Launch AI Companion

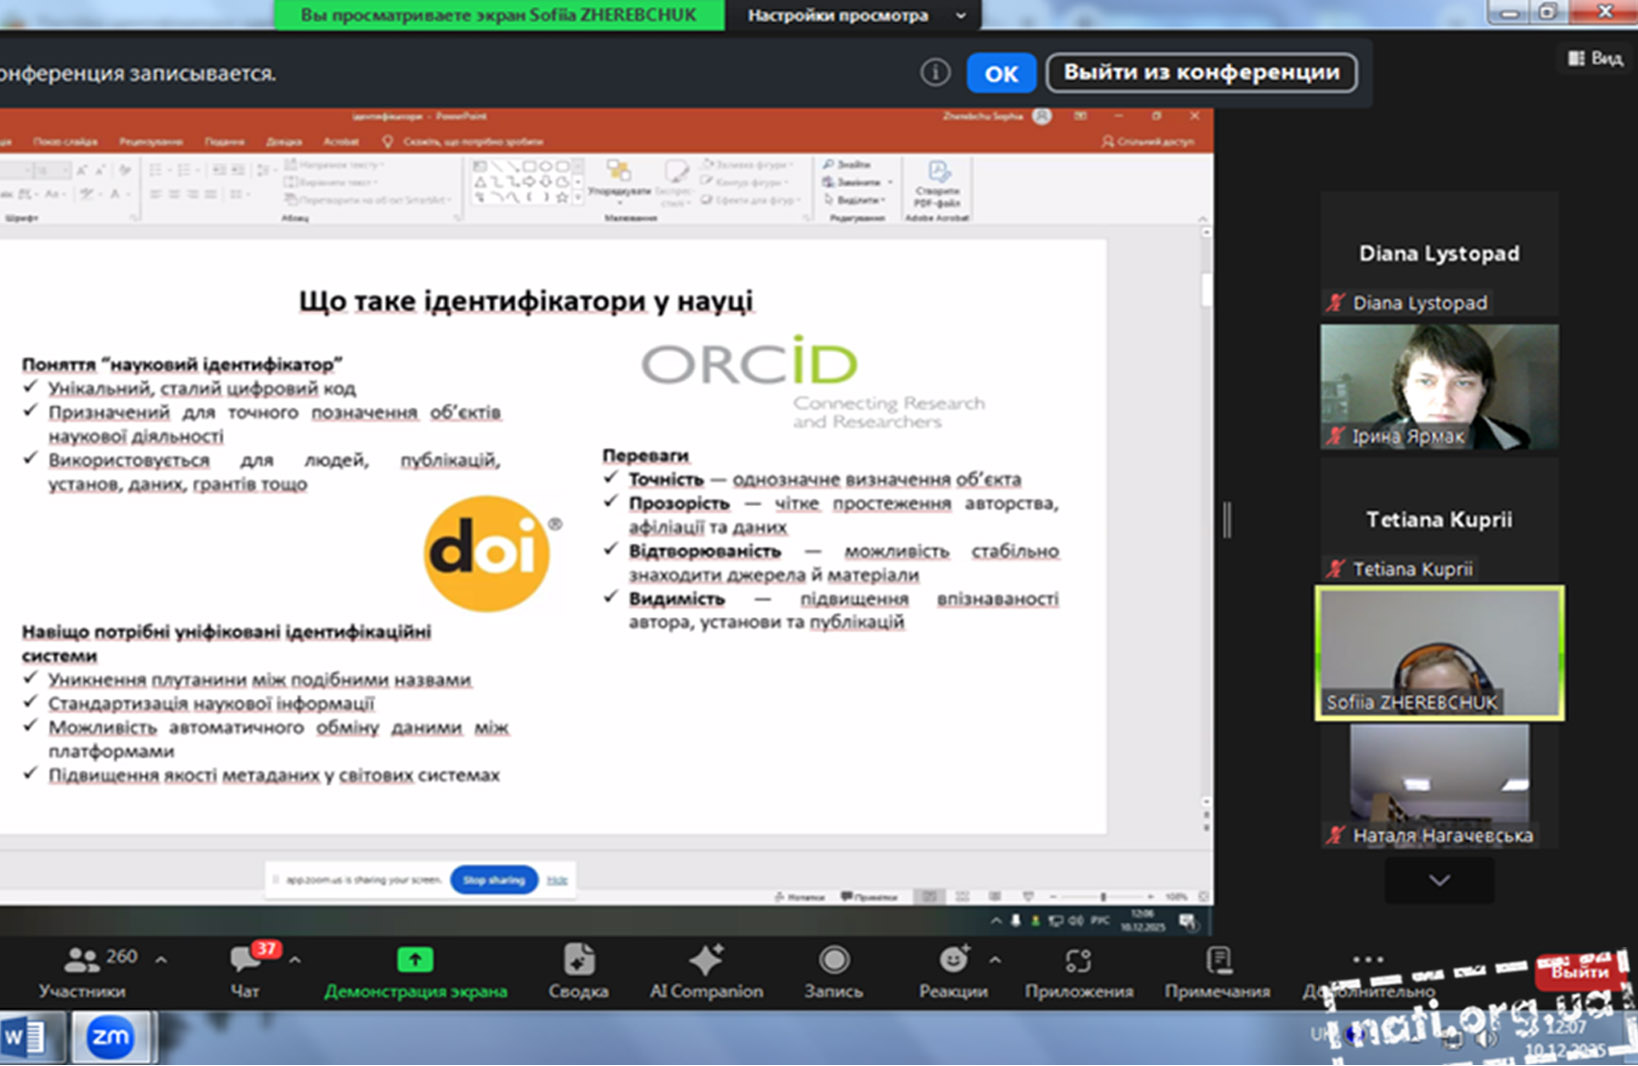pyautogui.click(x=706, y=960)
